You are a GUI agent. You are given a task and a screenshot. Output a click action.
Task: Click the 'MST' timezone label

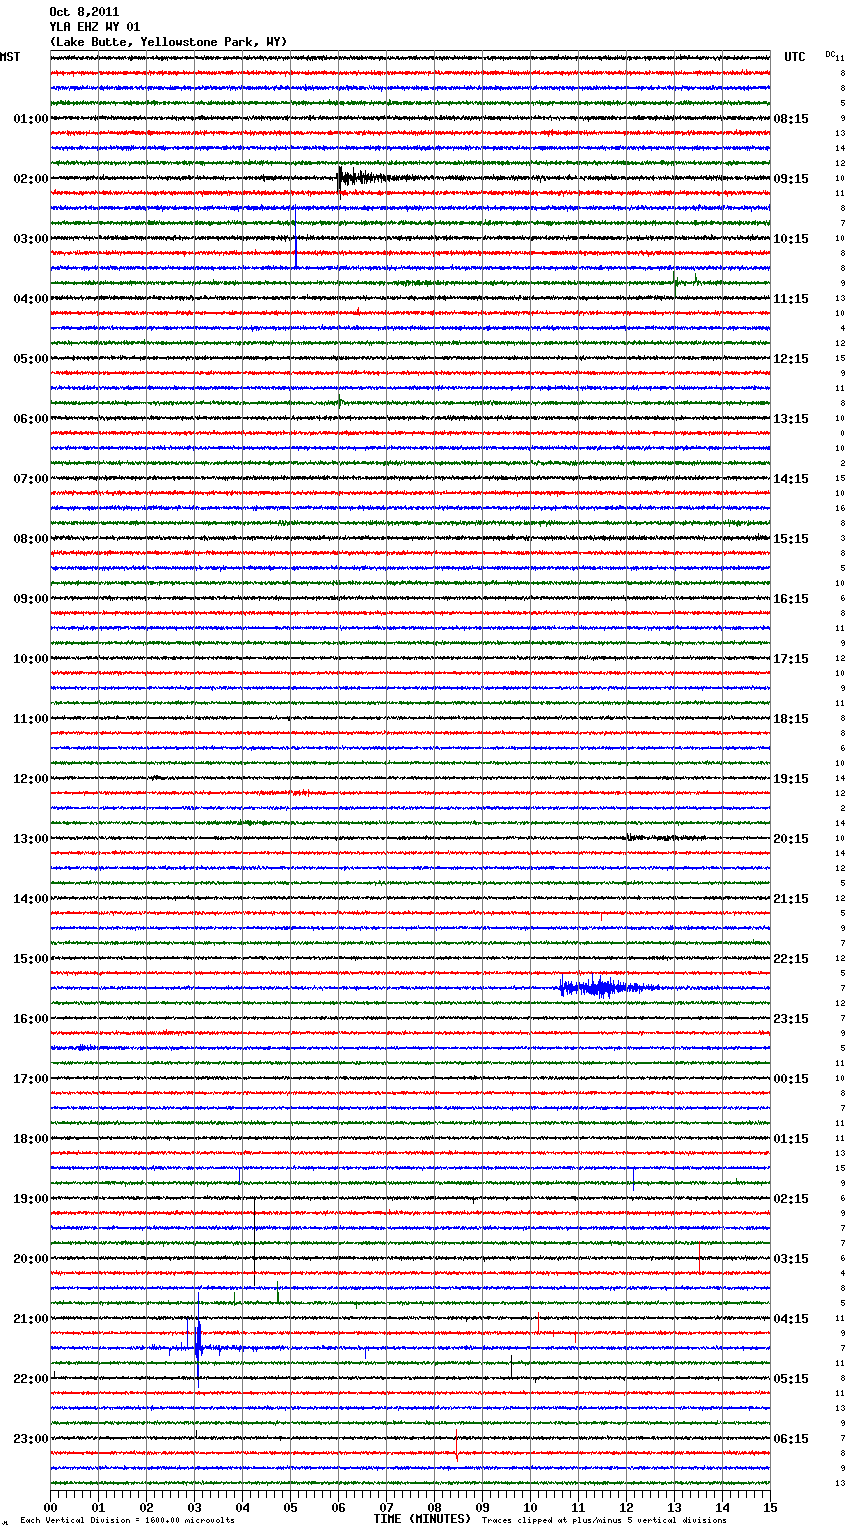pos(10,57)
